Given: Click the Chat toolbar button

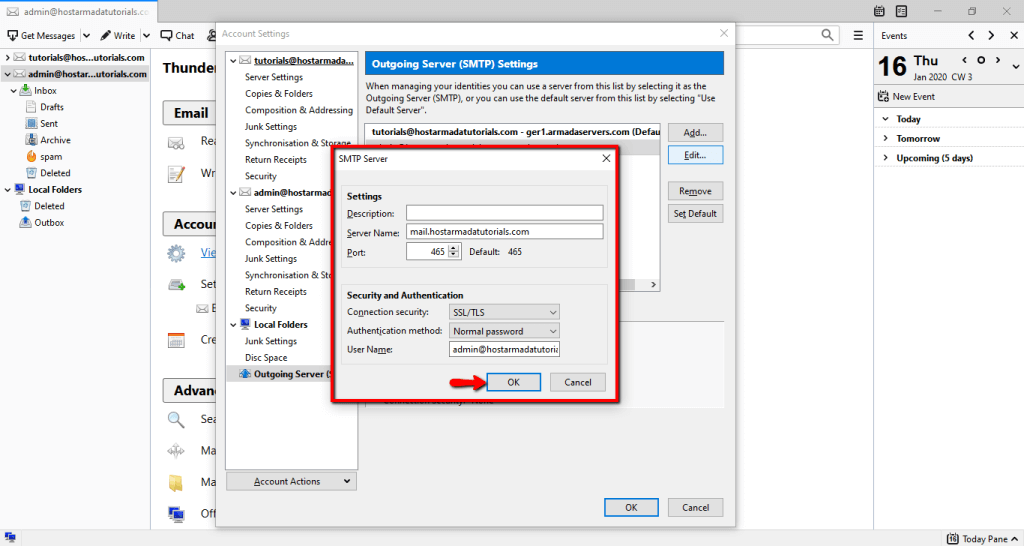Looking at the screenshot, I should pos(178,35).
